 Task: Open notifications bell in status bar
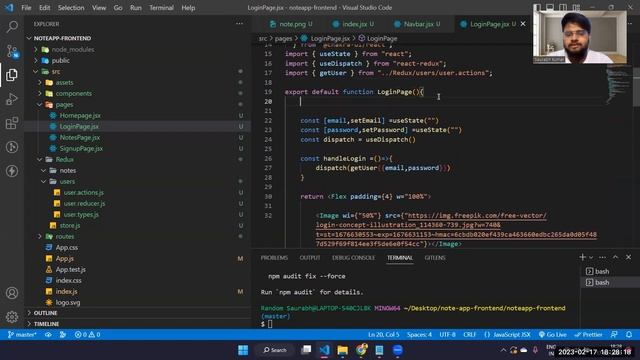[x=629, y=335]
